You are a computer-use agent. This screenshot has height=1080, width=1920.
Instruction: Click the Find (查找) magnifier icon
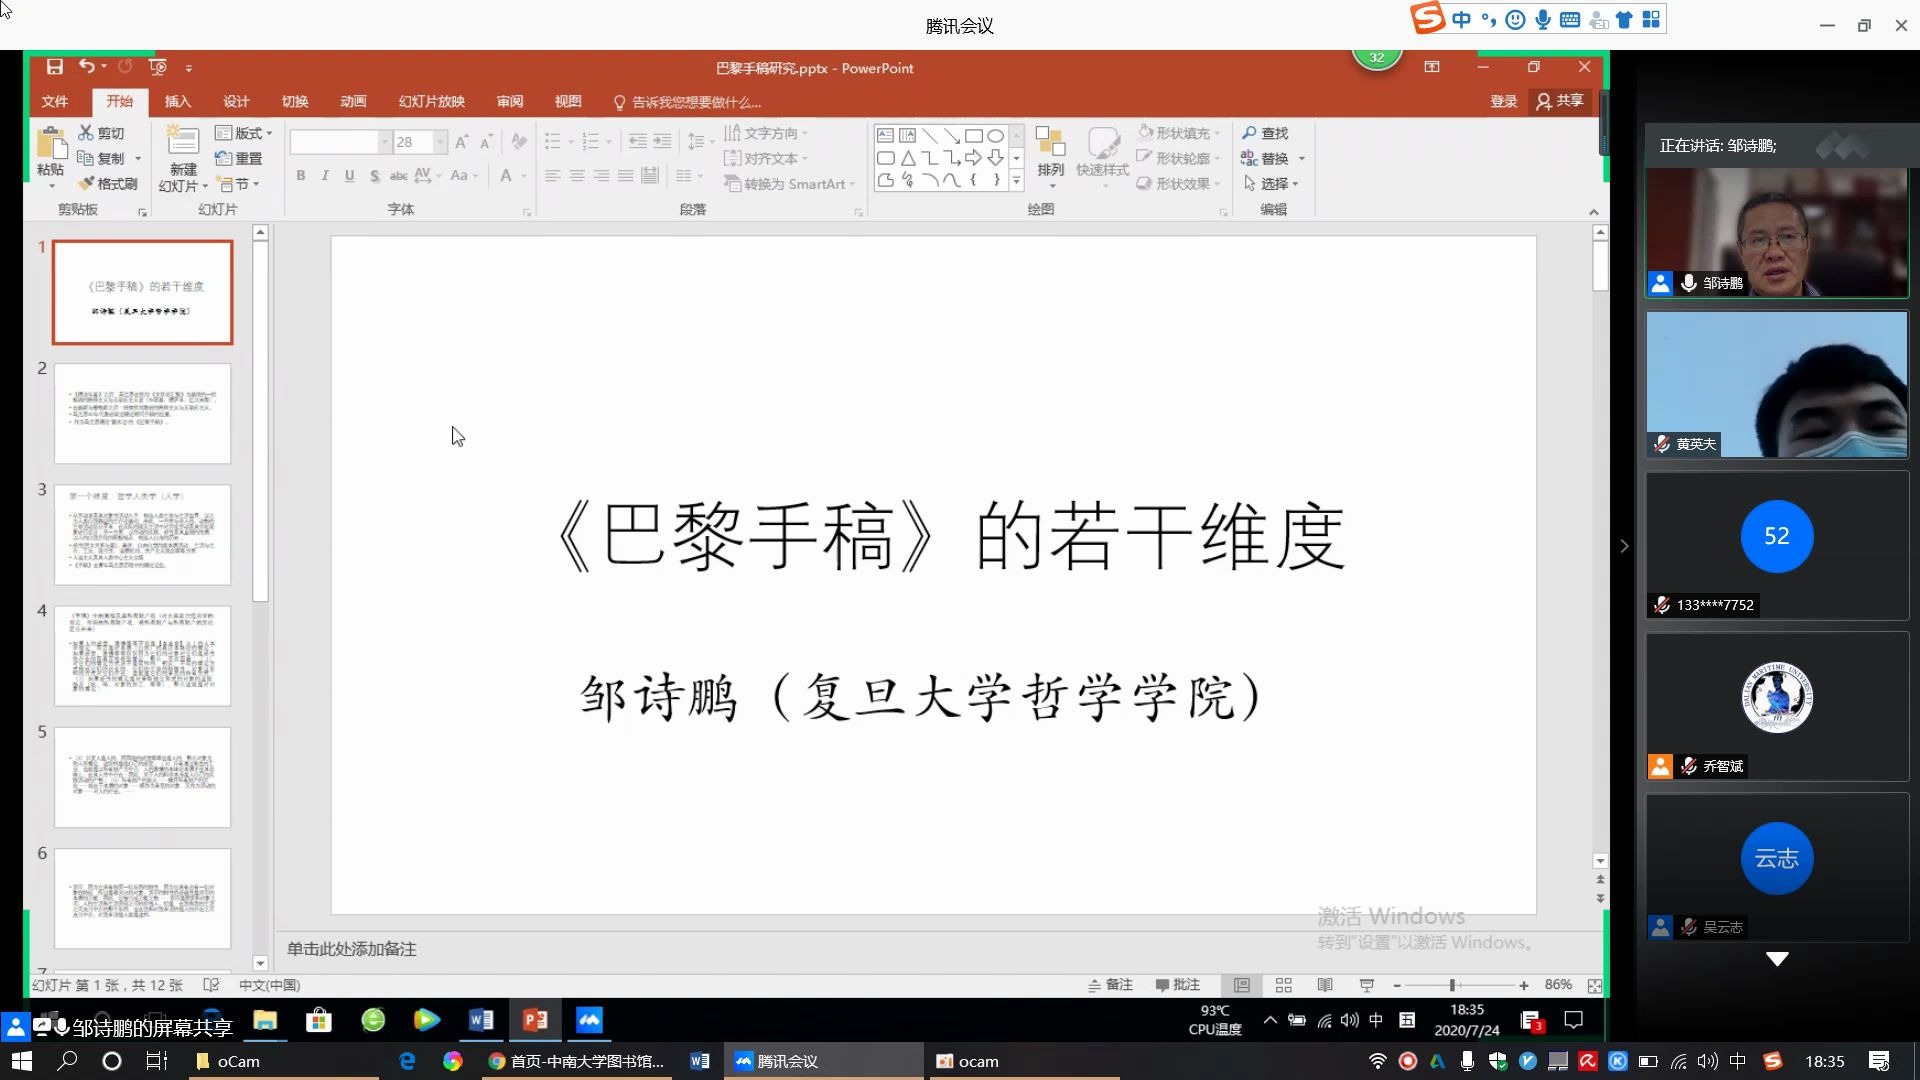tap(1249, 132)
